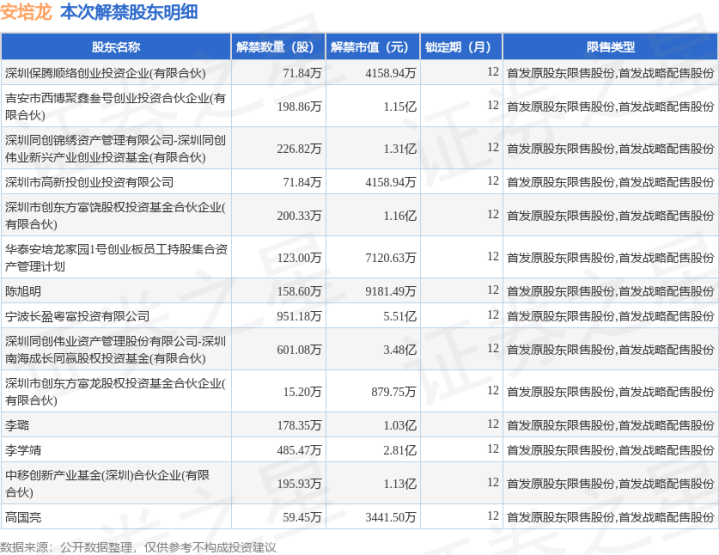The width and height of the screenshot is (719, 555).
Task: Select shareholder name 高国亮
Action: pos(23,517)
